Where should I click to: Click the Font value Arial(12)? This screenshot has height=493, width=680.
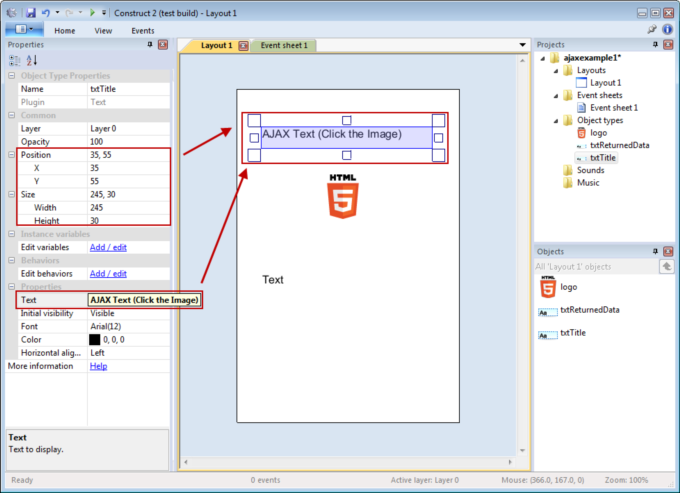129,326
